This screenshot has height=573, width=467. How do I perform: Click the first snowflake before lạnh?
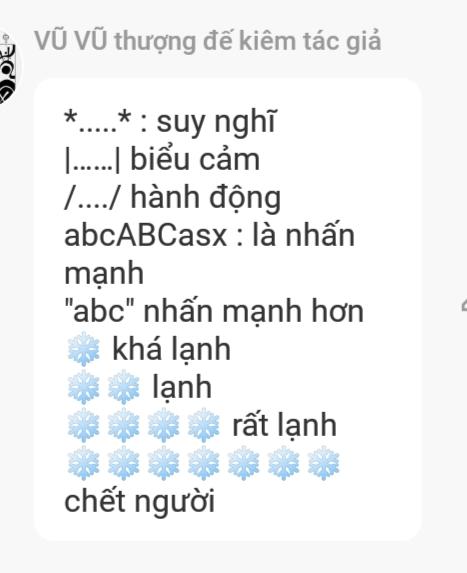pos(84,387)
